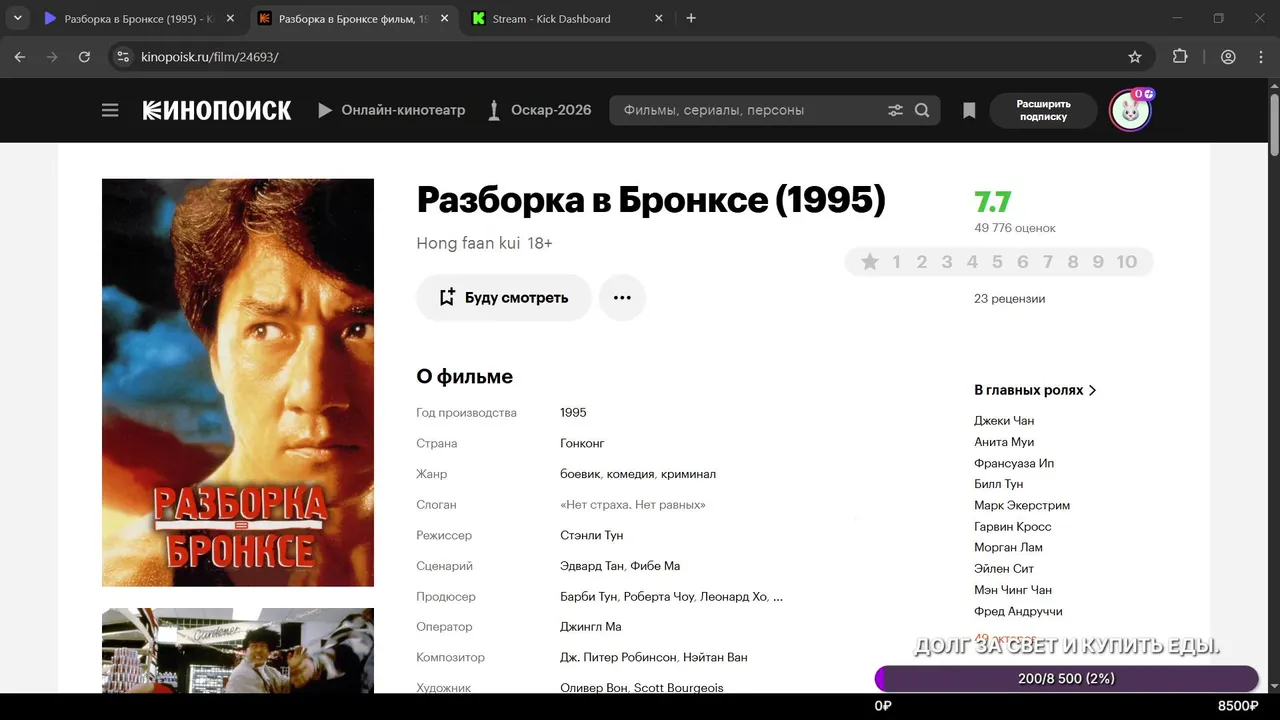Open actor Франсуаза Ип page

pyautogui.click(x=1014, y=463)
